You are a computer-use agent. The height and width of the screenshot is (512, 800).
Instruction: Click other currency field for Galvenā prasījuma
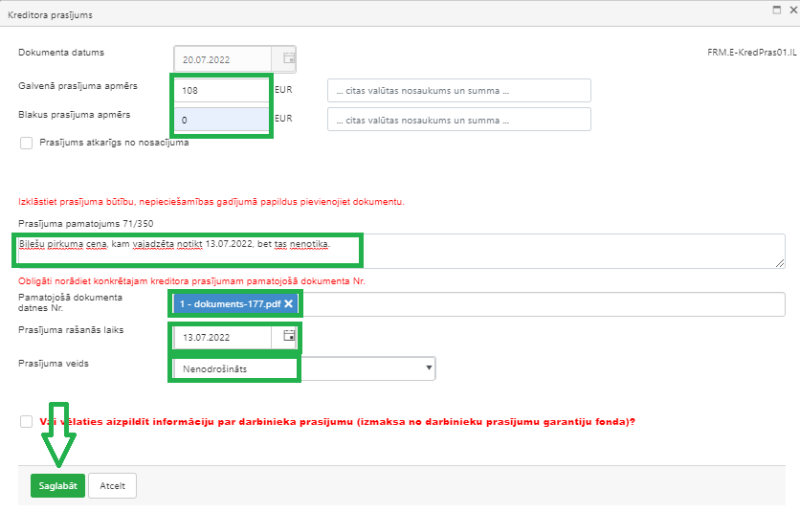coord(459,91)
